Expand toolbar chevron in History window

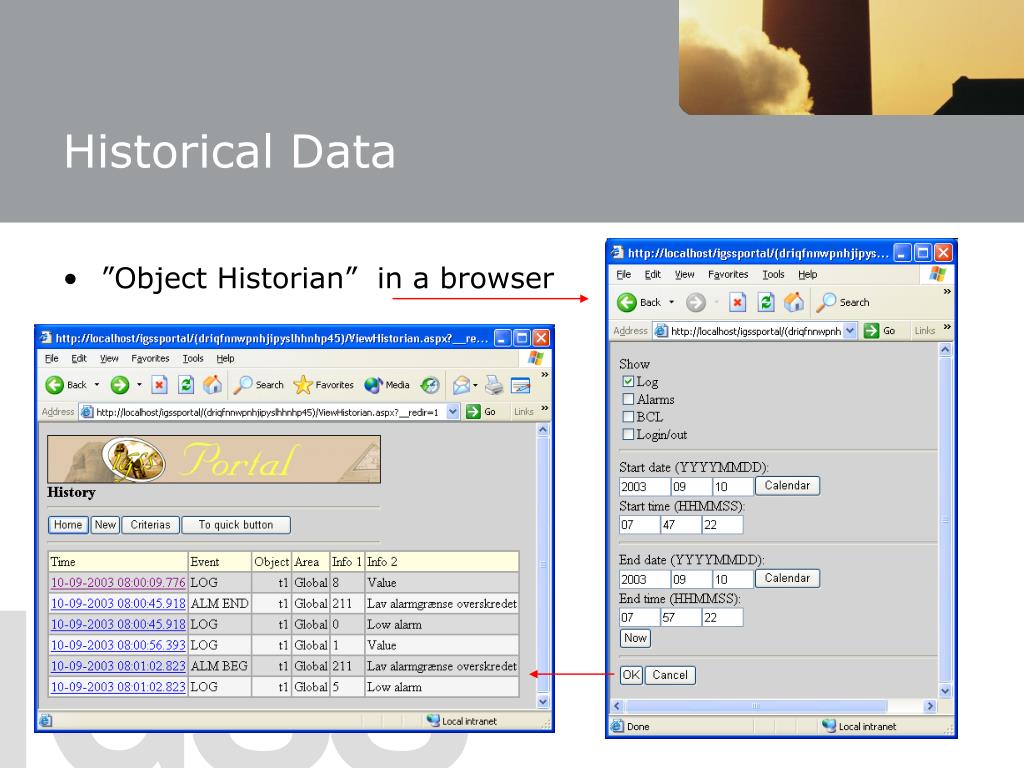(x=545, y=375)
